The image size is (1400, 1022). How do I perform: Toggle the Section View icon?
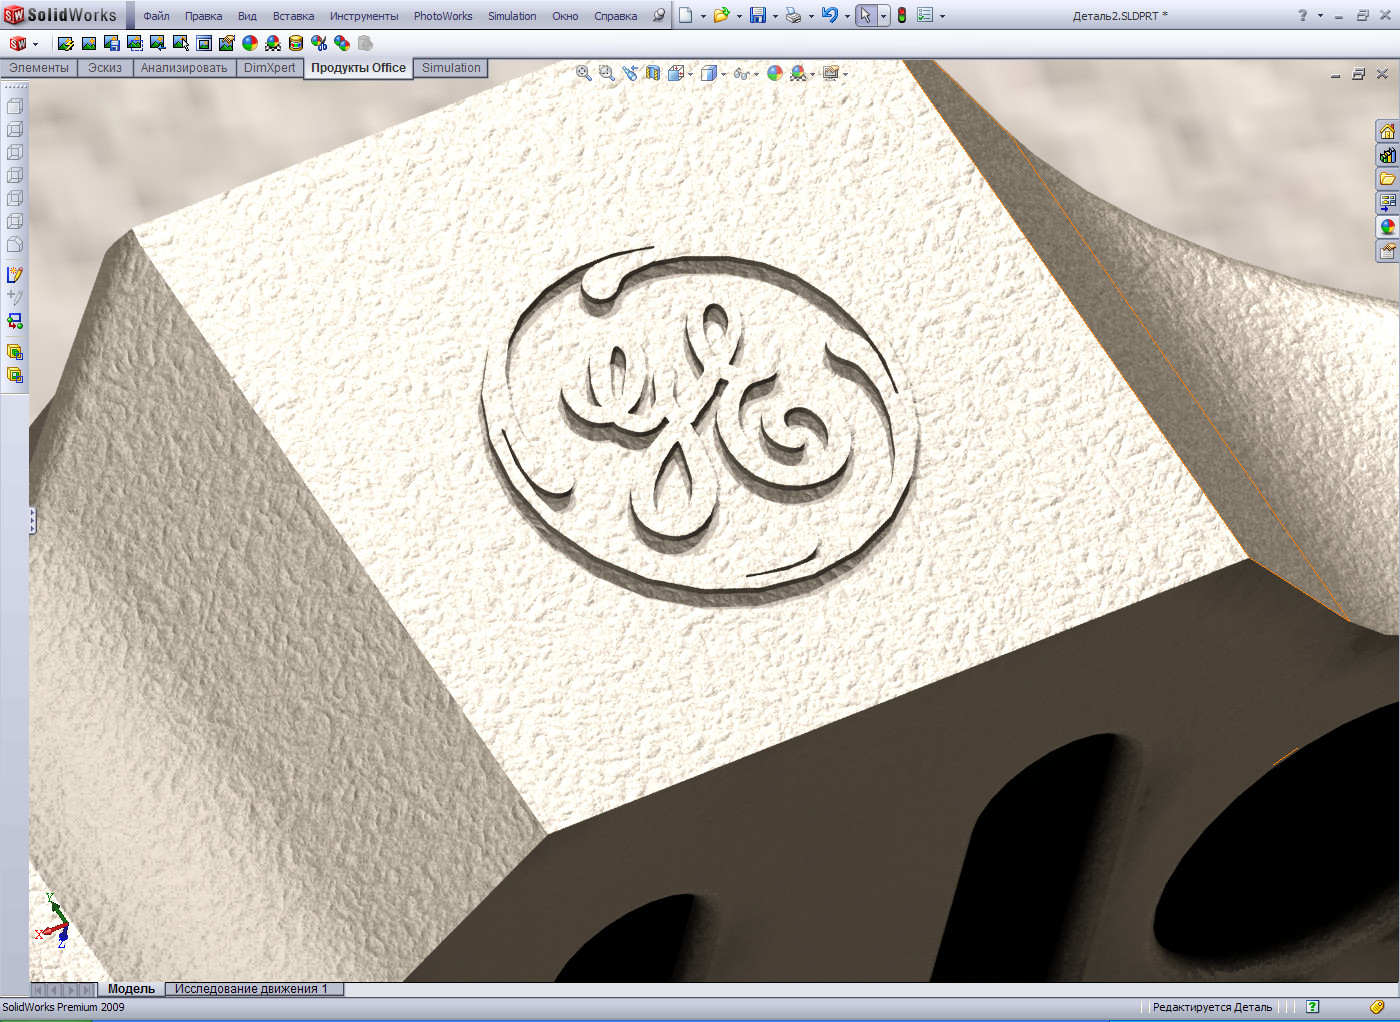point(653,73)
